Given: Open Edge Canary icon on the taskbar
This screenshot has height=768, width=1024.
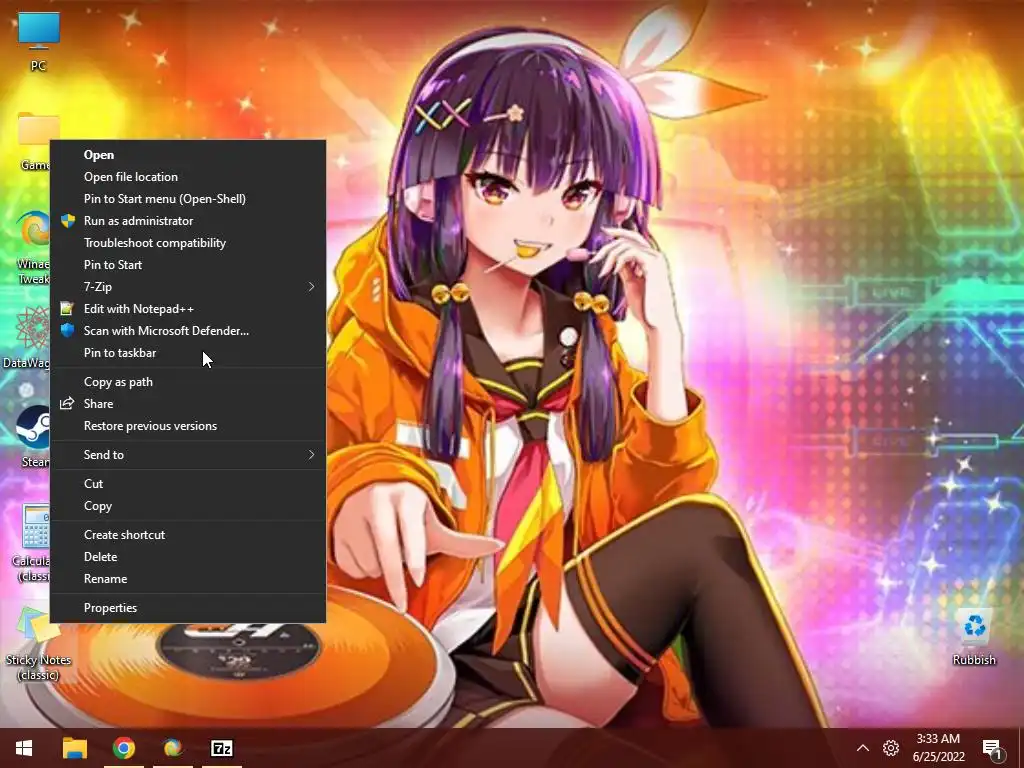Looking at the screenshot, I should tap(172, 748).
